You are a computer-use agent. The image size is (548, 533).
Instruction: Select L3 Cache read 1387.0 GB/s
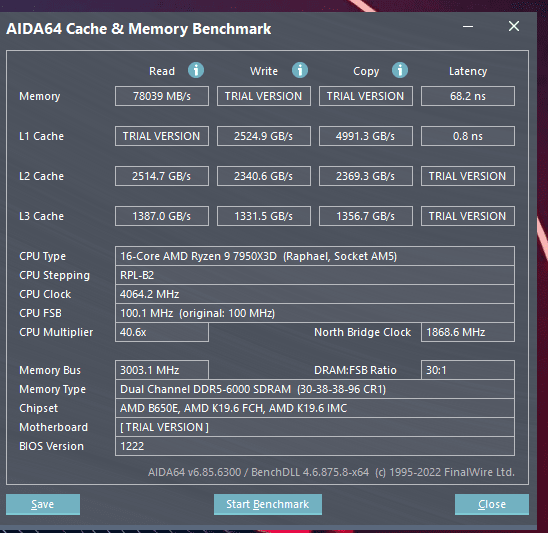click(x=162, y=216)
